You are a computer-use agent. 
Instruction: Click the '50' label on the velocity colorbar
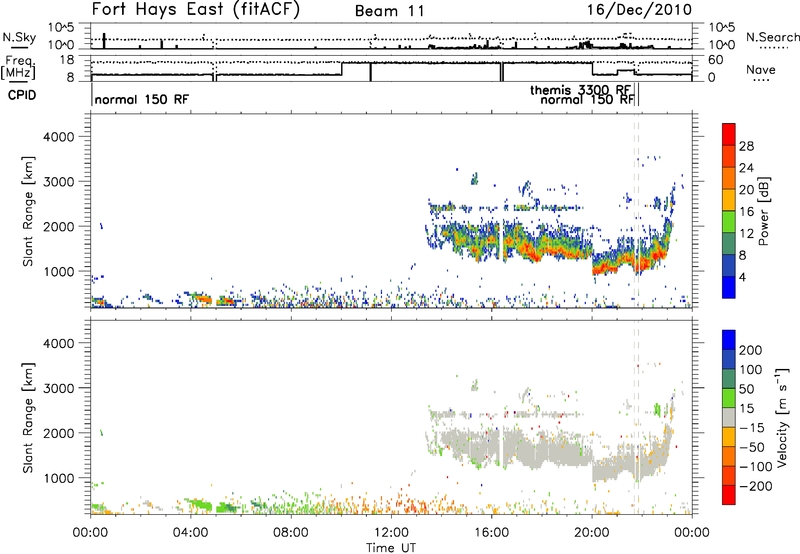[x=746, y=389]
